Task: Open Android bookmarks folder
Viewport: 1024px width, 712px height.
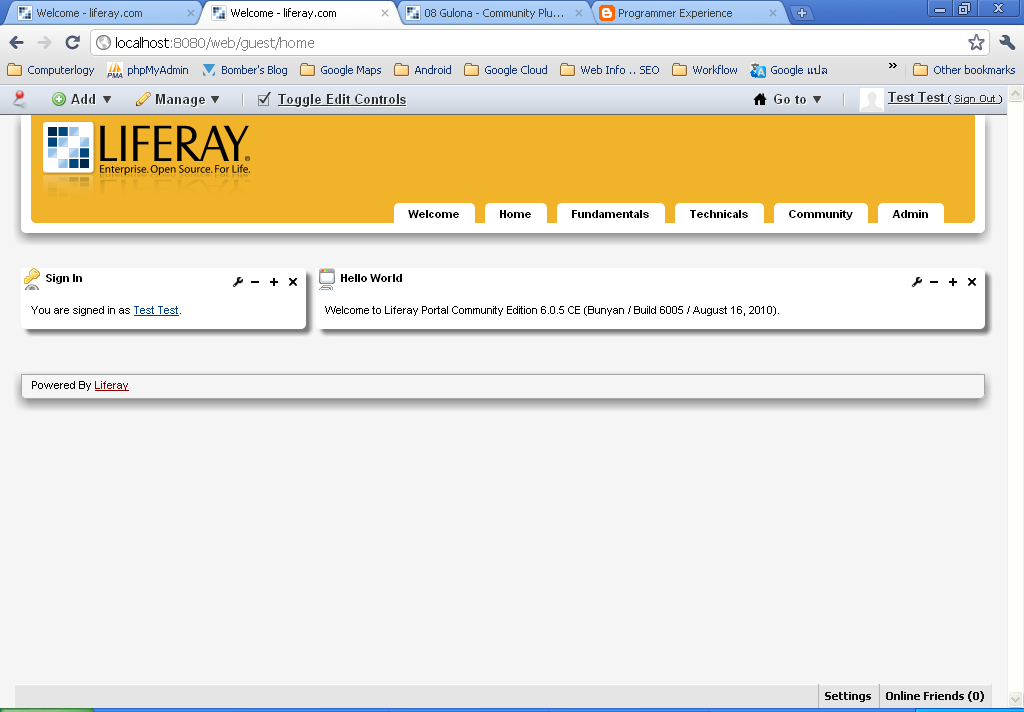Action: [423, 70]
